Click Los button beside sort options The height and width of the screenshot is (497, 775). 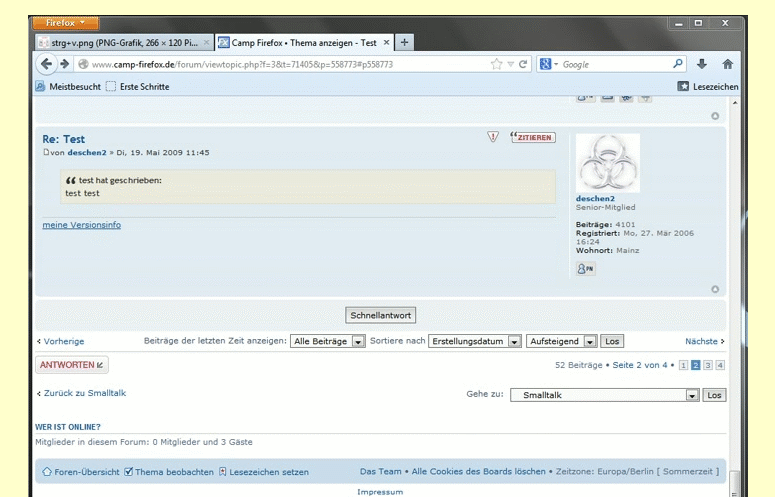pos(612,341)
